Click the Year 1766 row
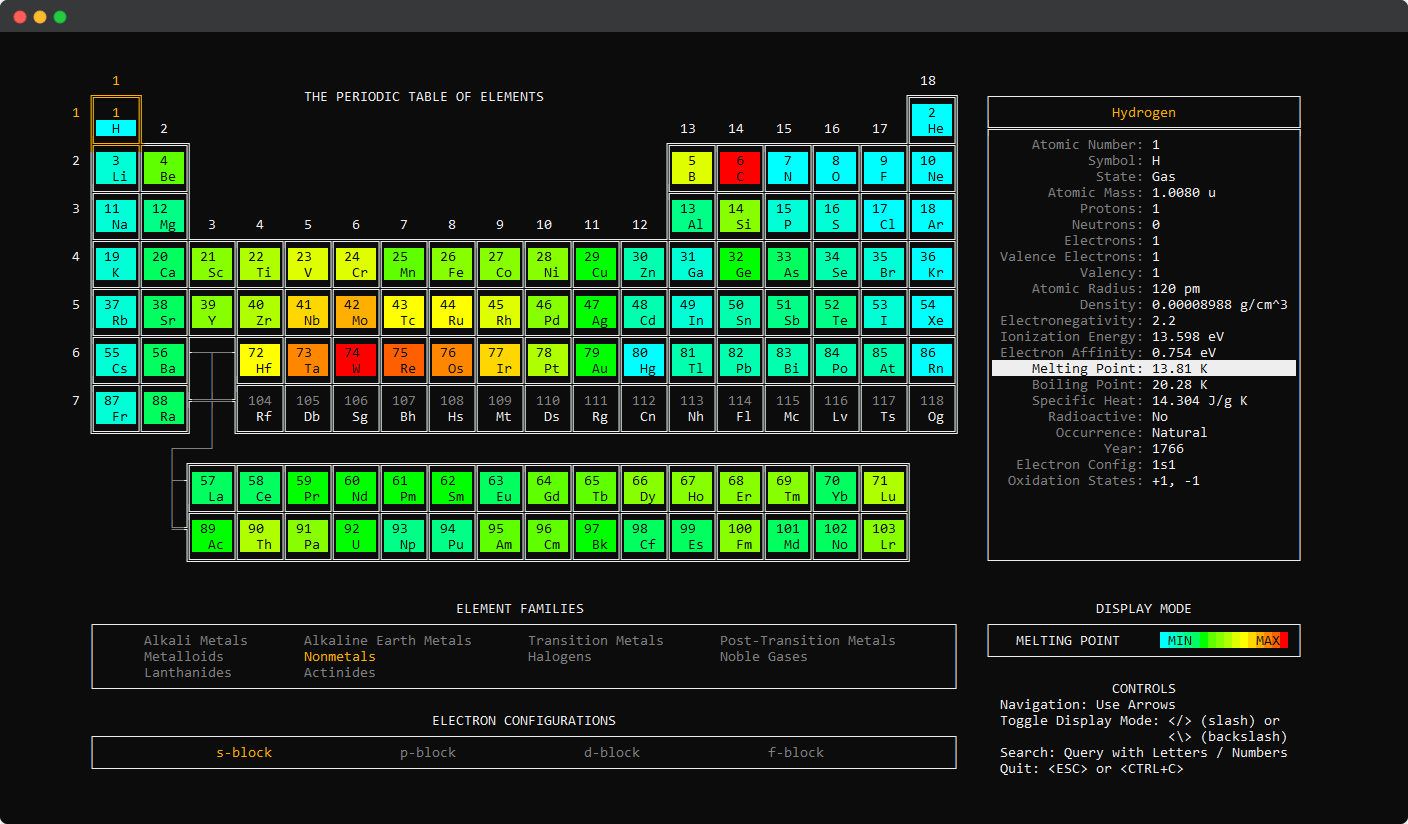Image resolution: width=1408 pixels, height=824 pixels. point(1144,449)
